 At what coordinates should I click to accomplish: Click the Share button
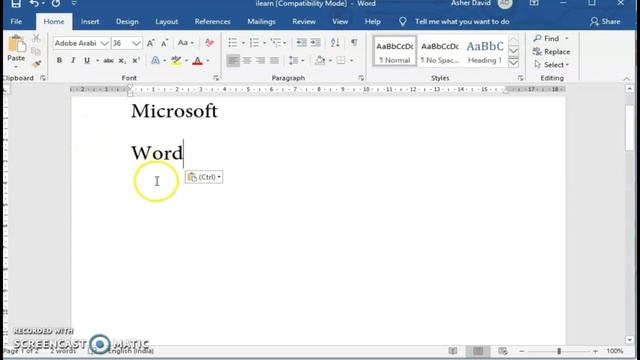coord(605,22)
